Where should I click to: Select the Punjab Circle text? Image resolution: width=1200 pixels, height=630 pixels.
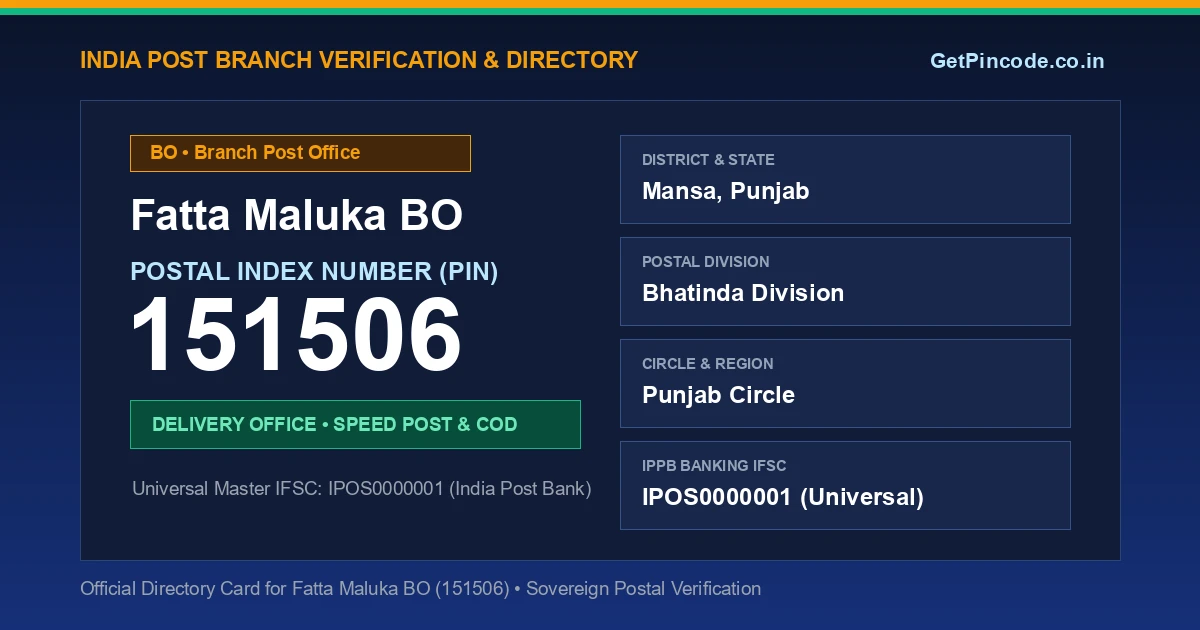(x=718, y=395)
